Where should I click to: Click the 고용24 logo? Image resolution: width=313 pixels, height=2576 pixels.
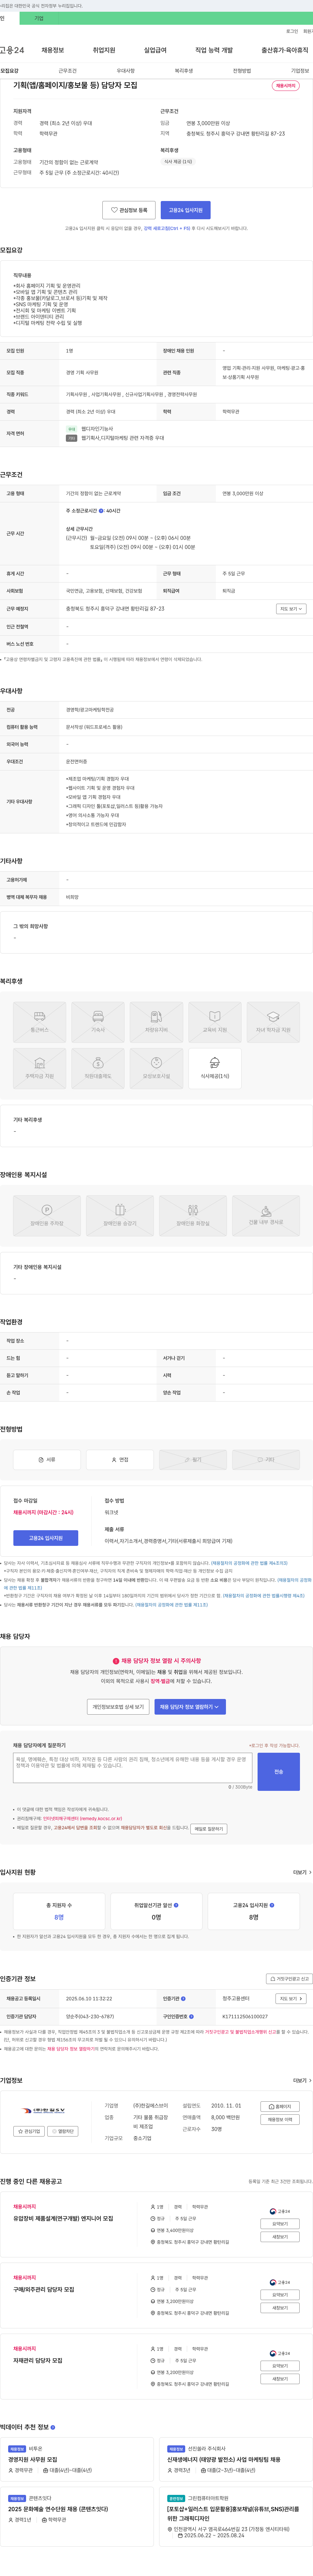tap(12, 50)
